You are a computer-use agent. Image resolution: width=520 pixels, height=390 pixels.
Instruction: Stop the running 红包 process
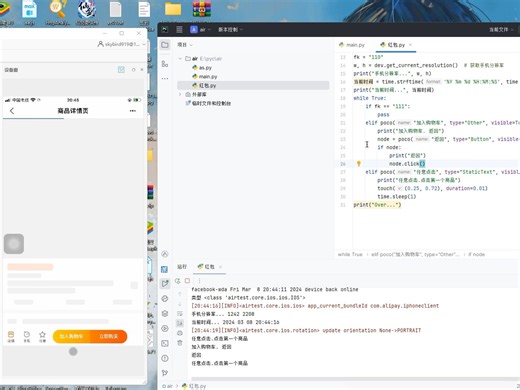coord(187,281)
